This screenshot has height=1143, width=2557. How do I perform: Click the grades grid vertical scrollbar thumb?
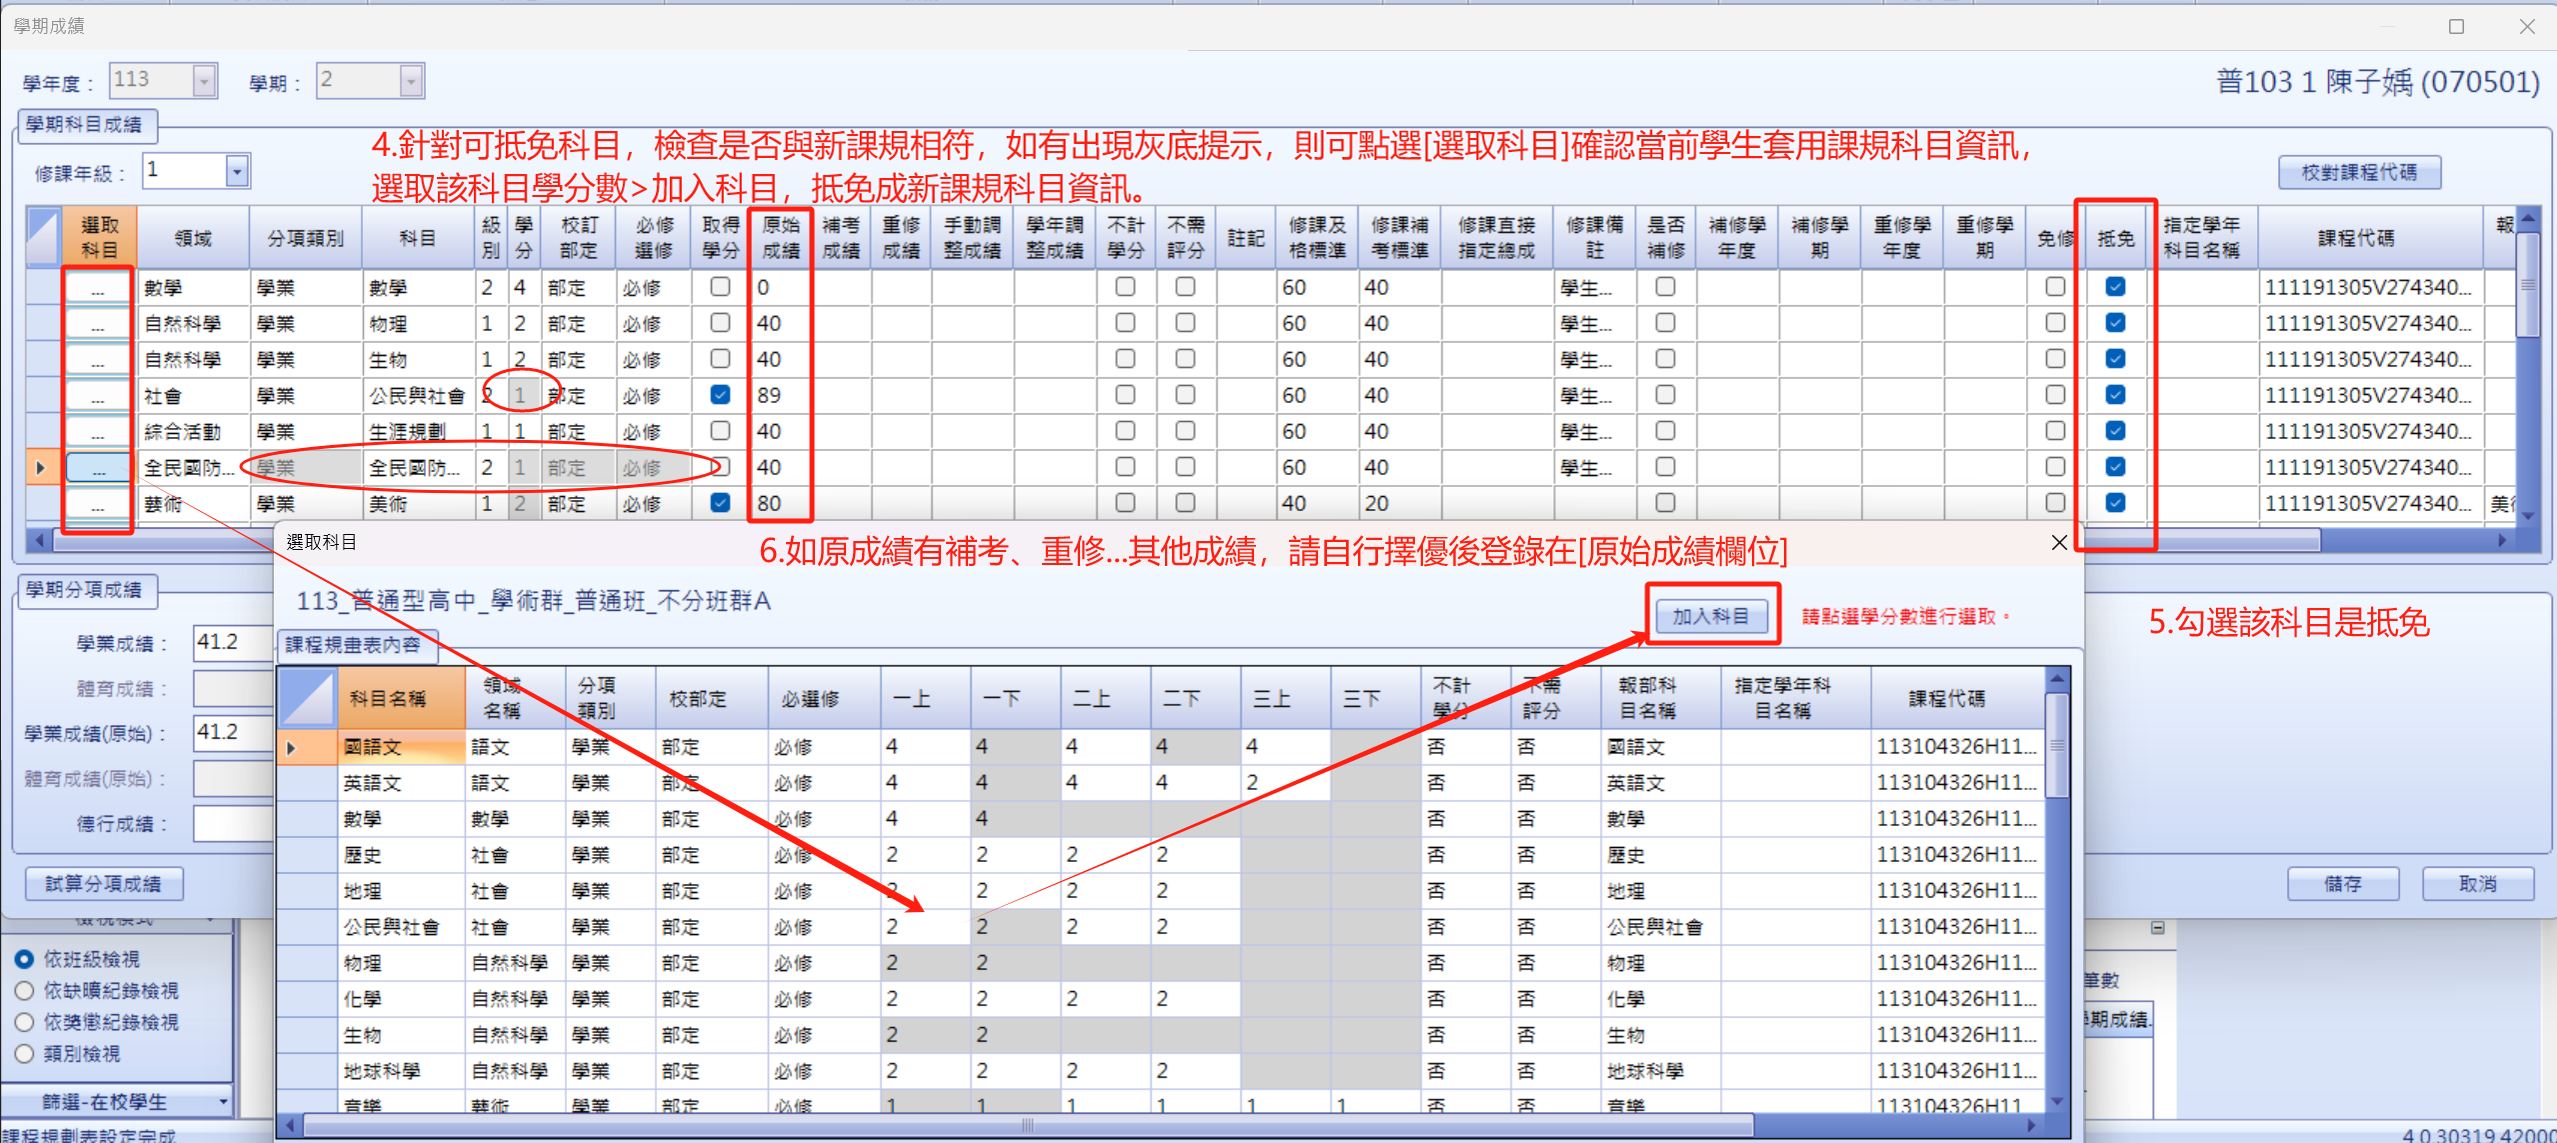2528,285
